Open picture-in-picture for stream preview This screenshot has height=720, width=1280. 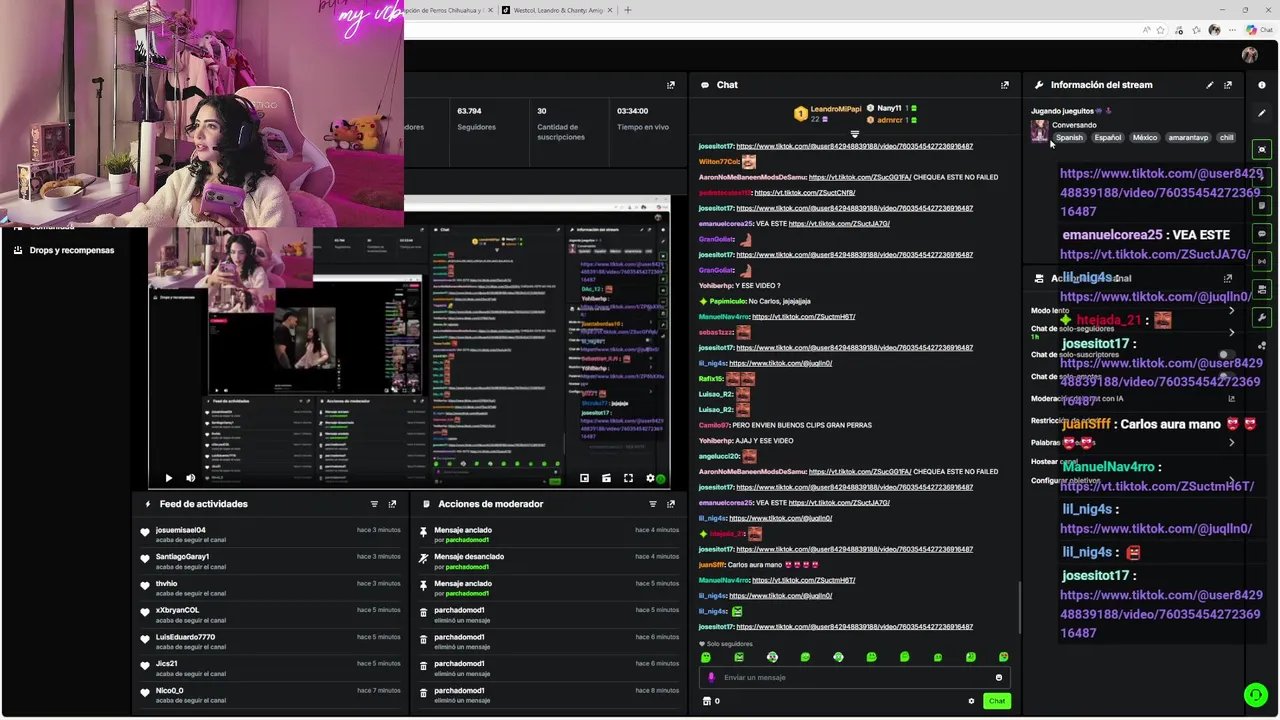[584, 478]
